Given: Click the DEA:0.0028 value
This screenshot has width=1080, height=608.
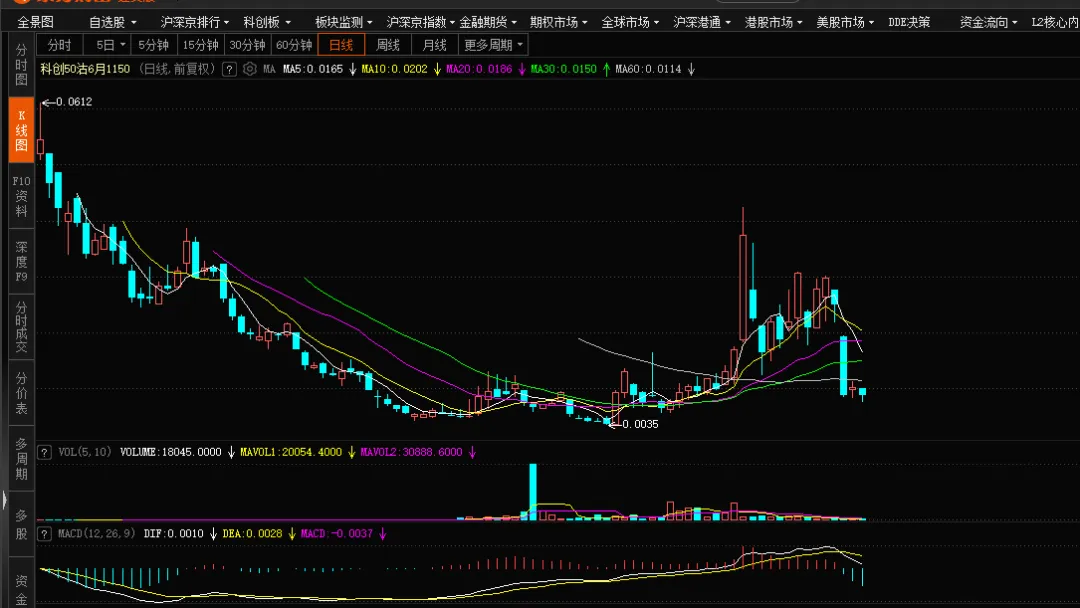Looking at the screenshot, I should (252, 534).
